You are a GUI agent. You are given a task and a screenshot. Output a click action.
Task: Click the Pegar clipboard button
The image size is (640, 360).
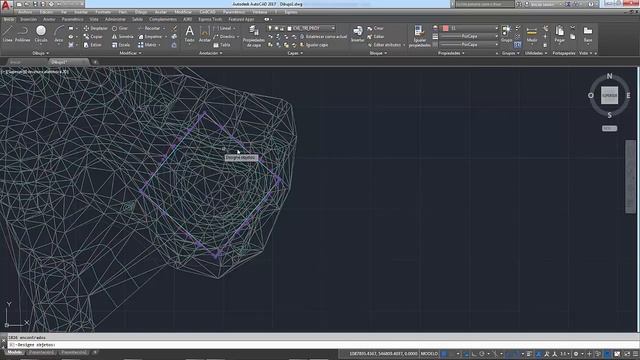(x=560, y=34)
